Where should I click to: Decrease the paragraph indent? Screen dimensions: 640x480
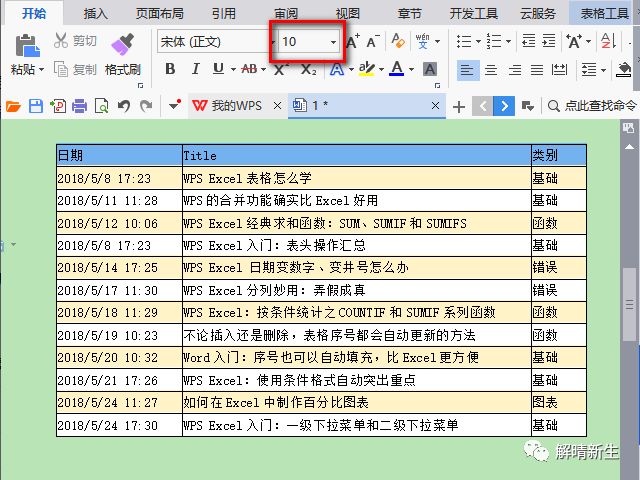pos(529,41)
